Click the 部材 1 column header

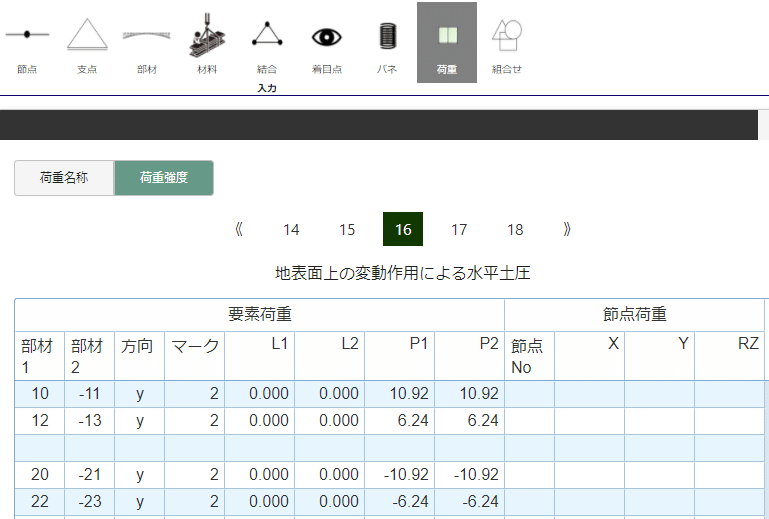[40, 356]
